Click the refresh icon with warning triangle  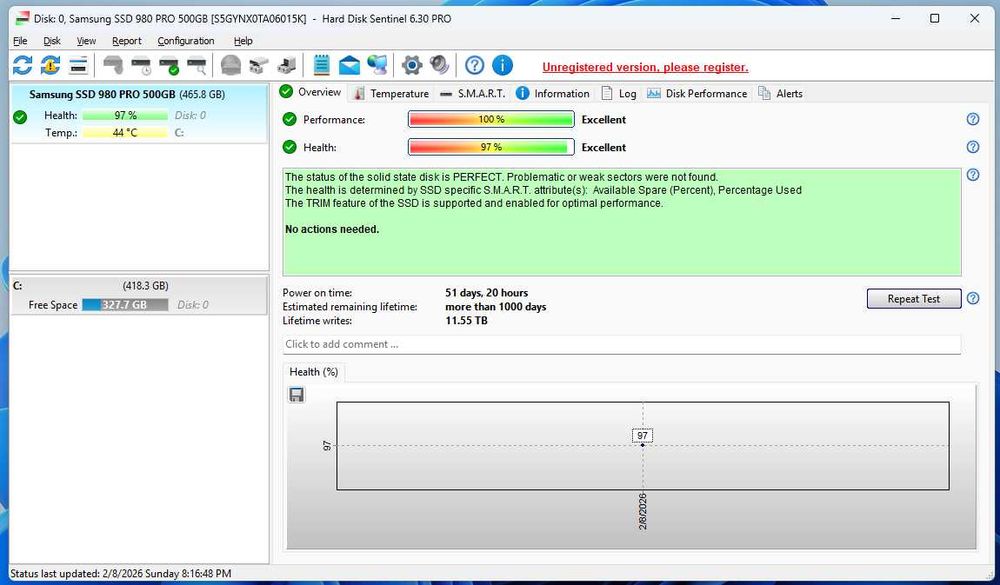50,65
